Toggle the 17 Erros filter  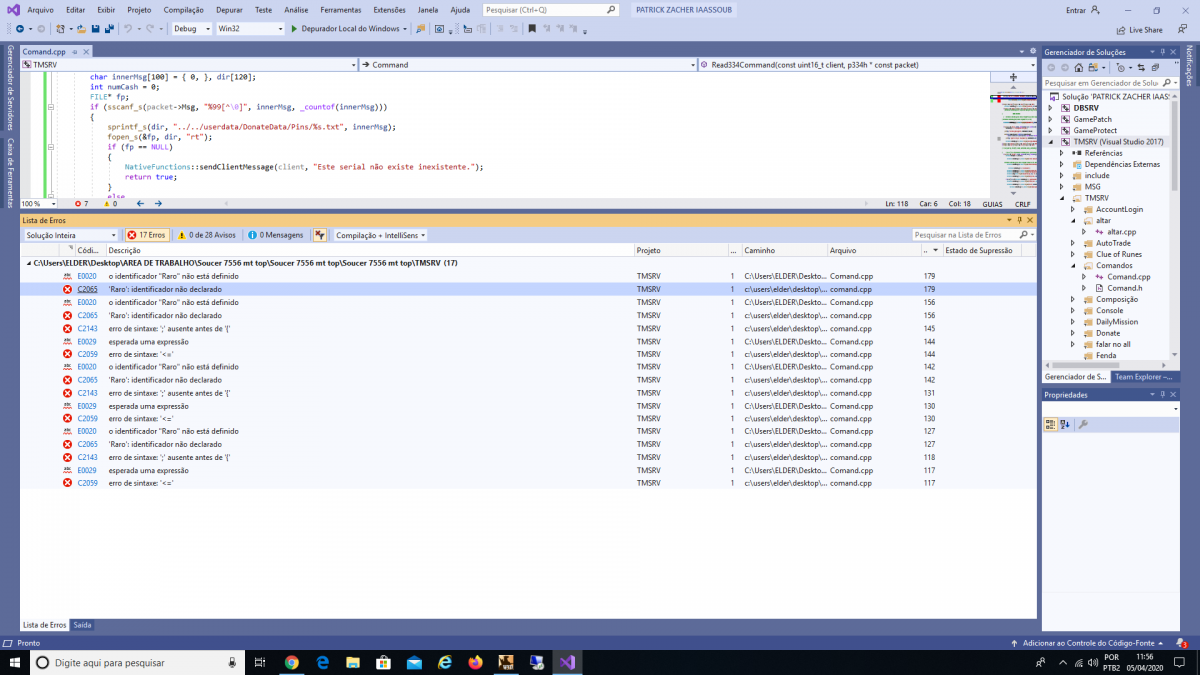click(146, 235)
